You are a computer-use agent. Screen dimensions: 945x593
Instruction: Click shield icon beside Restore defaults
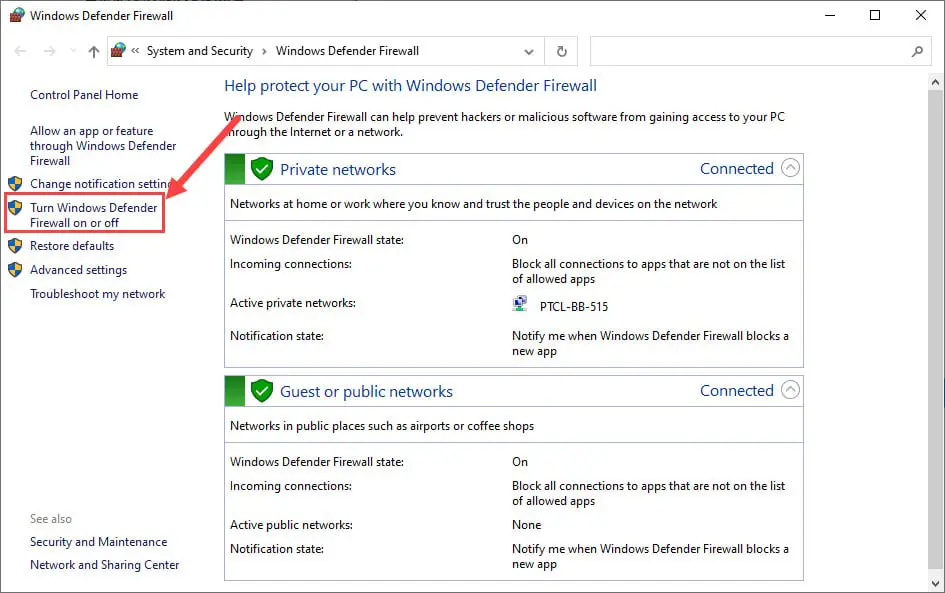(15, 246)
